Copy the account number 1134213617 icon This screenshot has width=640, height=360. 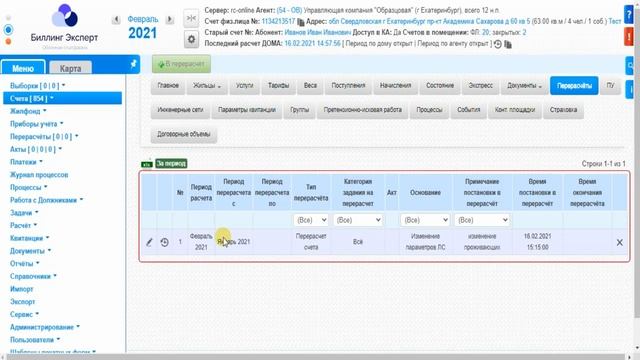(301, 22)
